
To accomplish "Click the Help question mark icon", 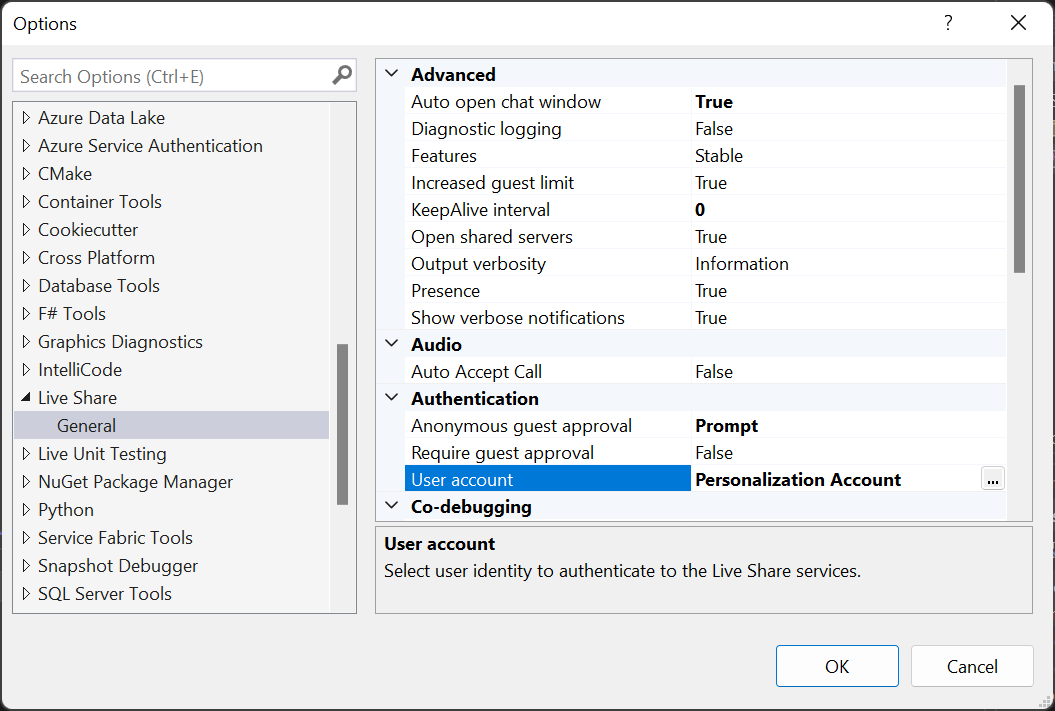I will tap(947, 22).
